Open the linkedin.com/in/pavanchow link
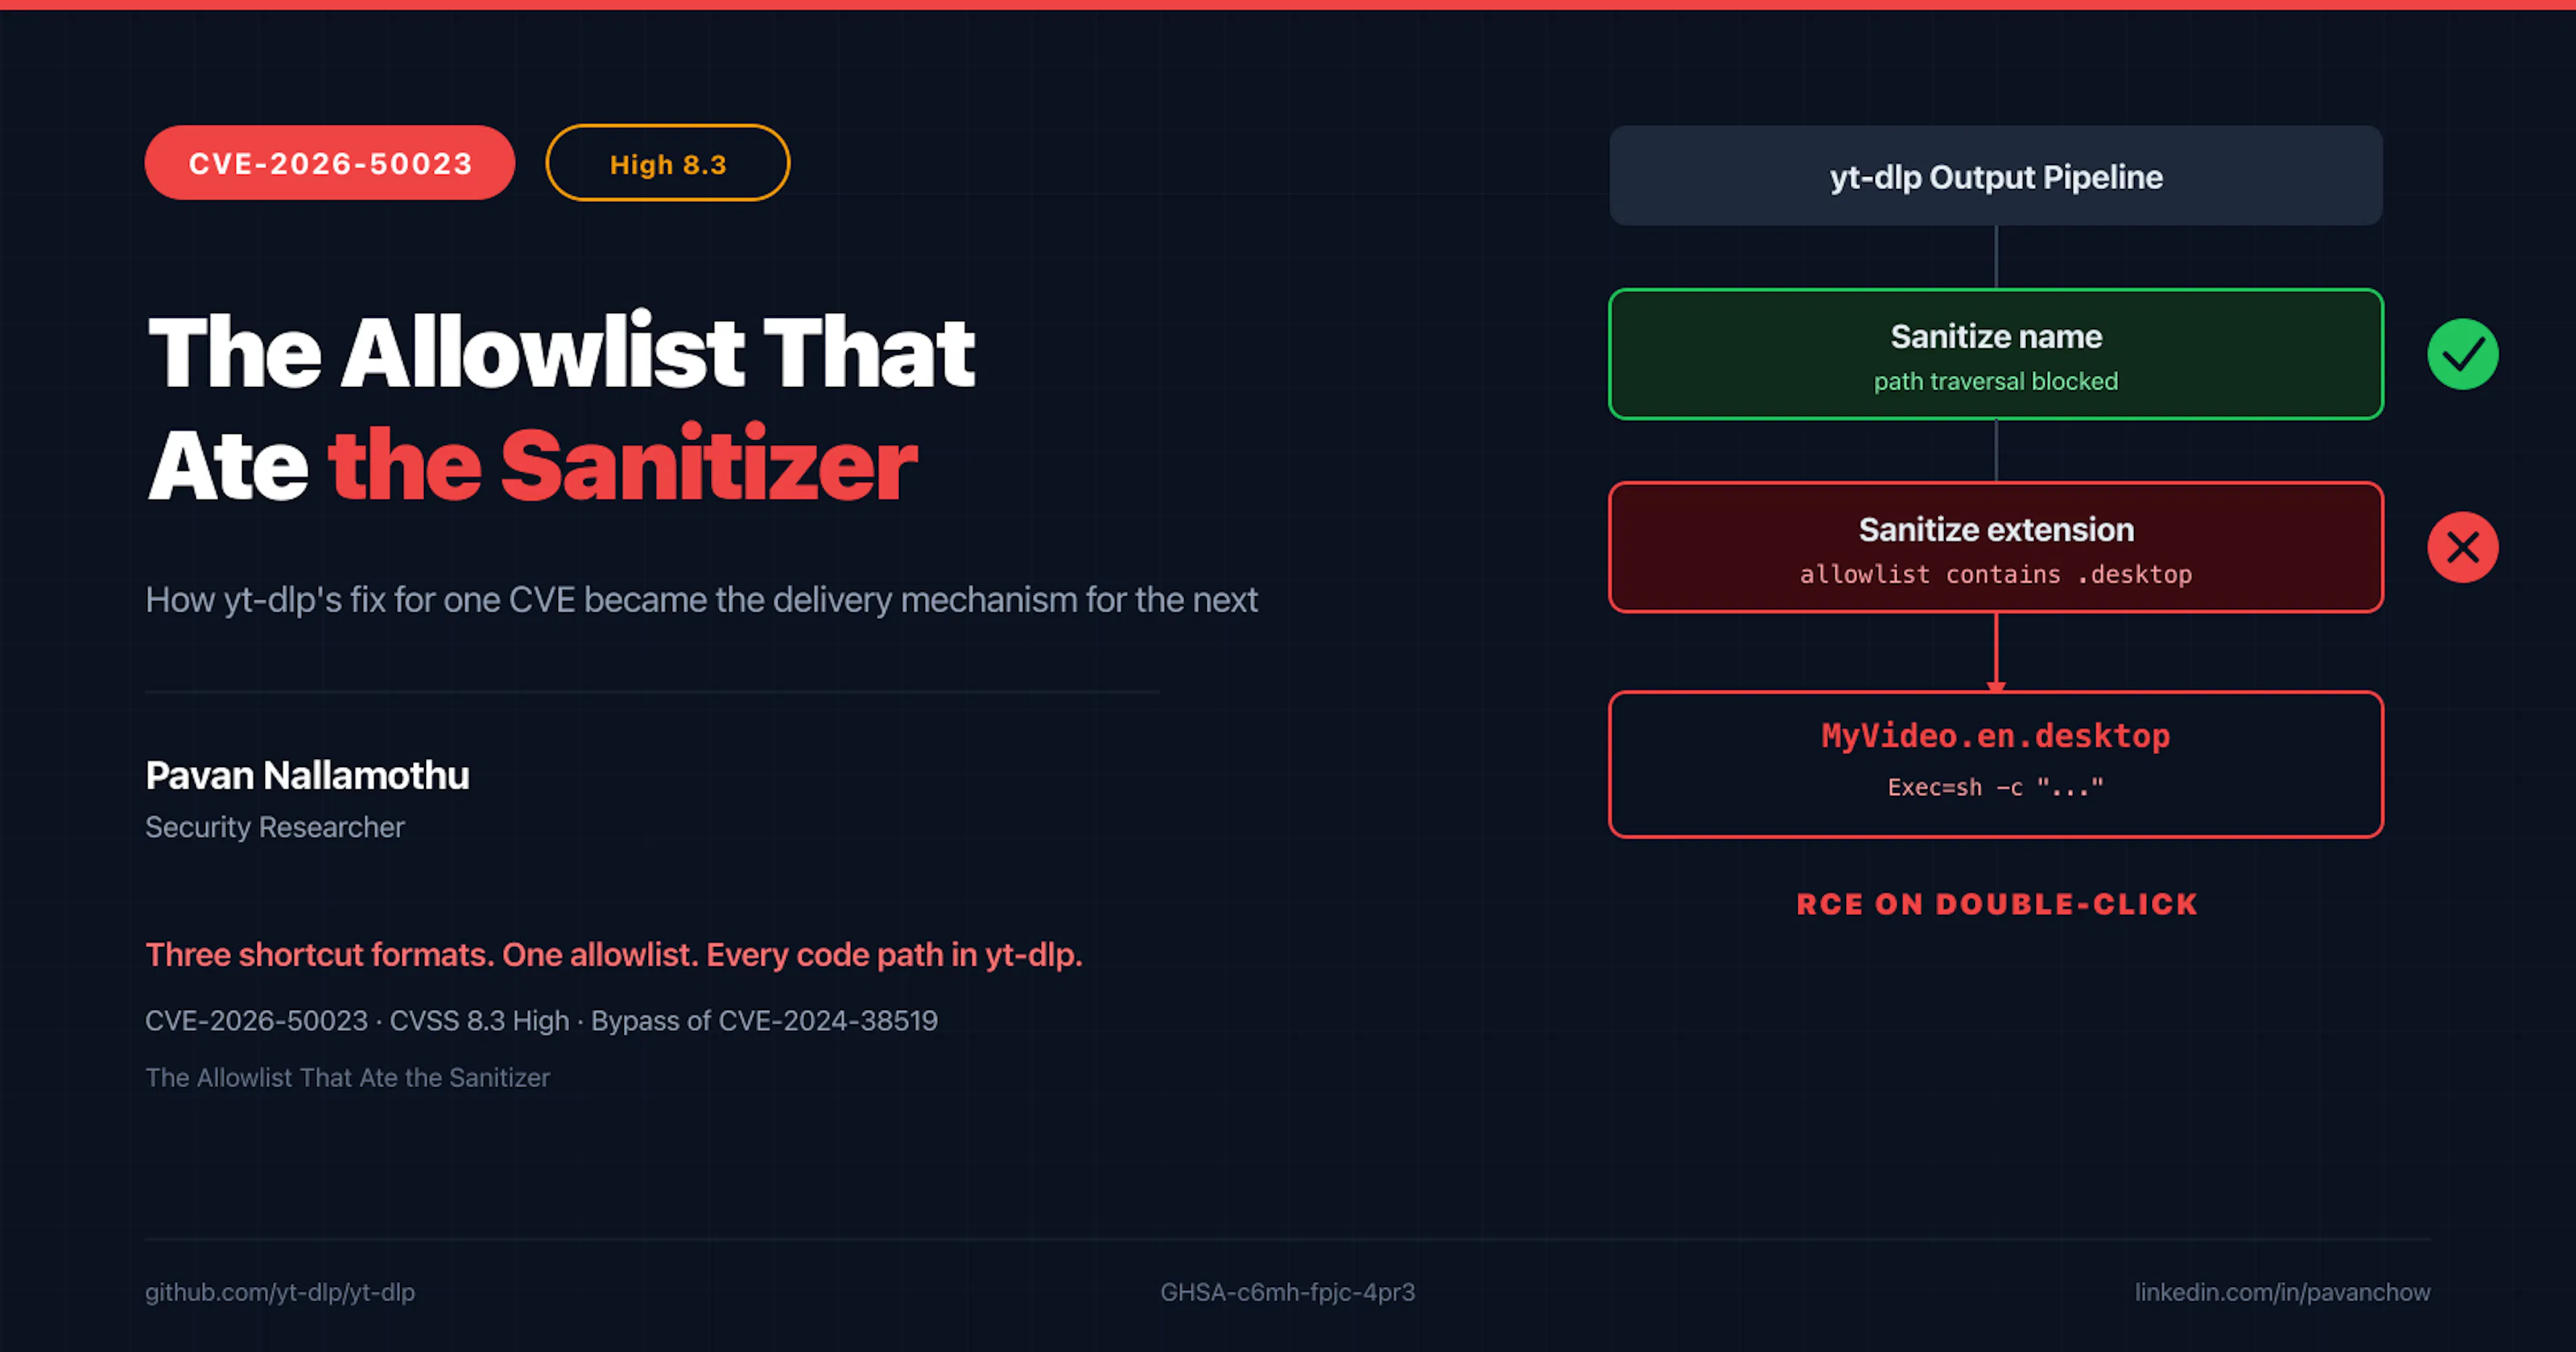 2282,1292
